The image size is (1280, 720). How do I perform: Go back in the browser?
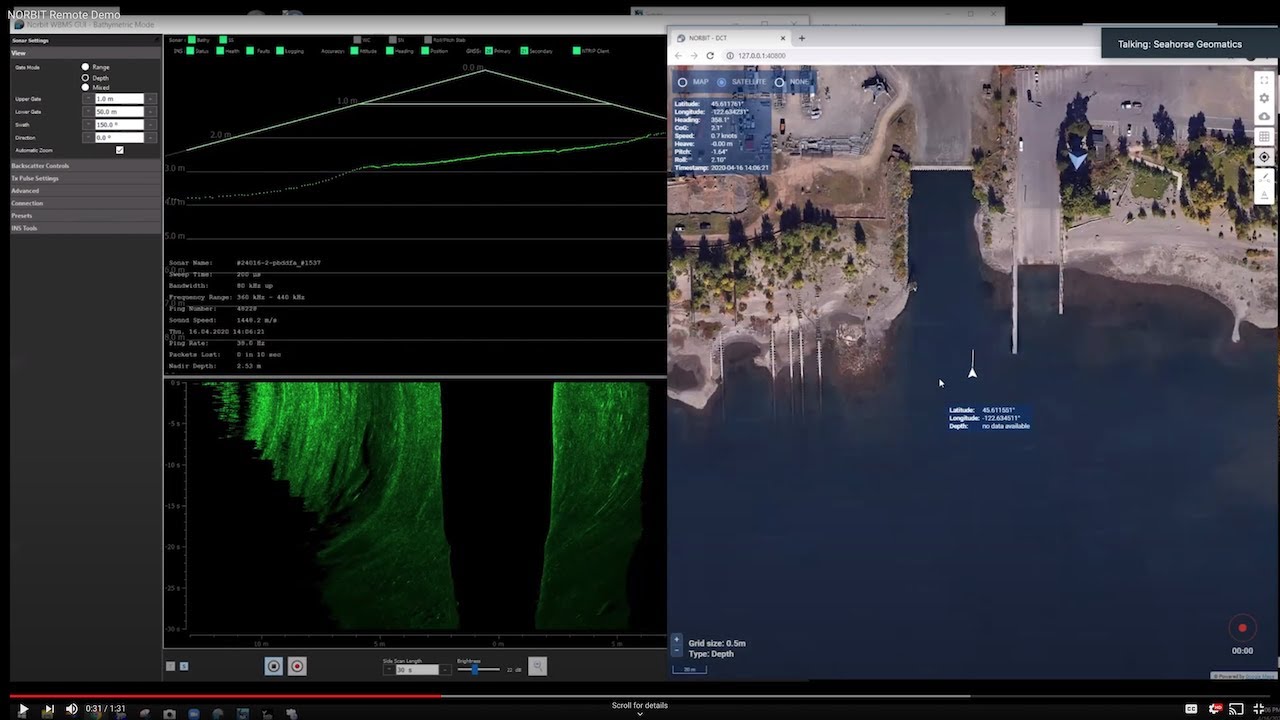[x=679, y=56]
